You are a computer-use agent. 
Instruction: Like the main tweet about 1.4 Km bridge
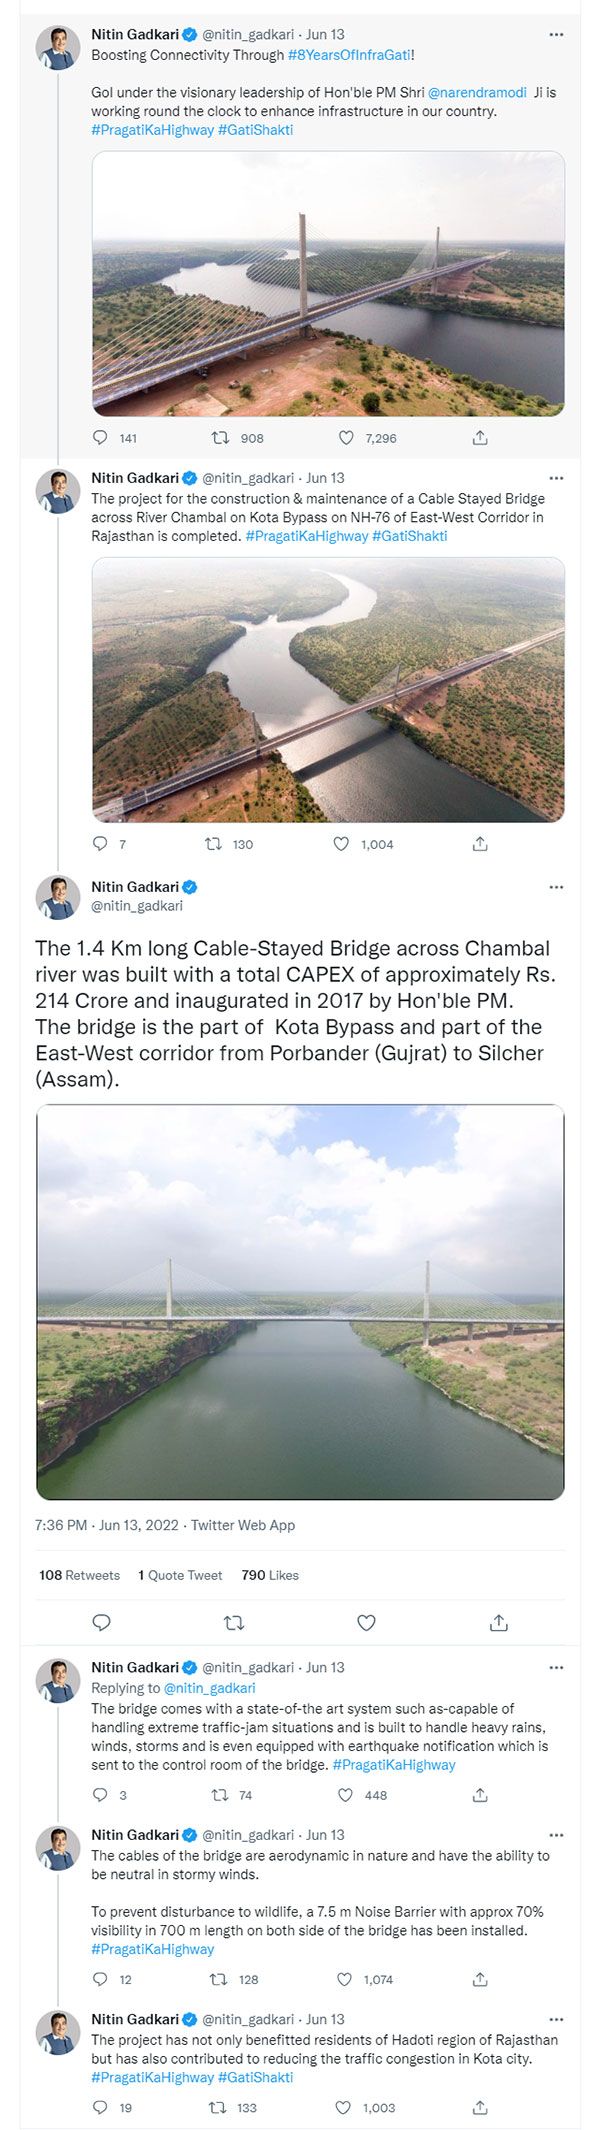click(x=366, y=1622)
